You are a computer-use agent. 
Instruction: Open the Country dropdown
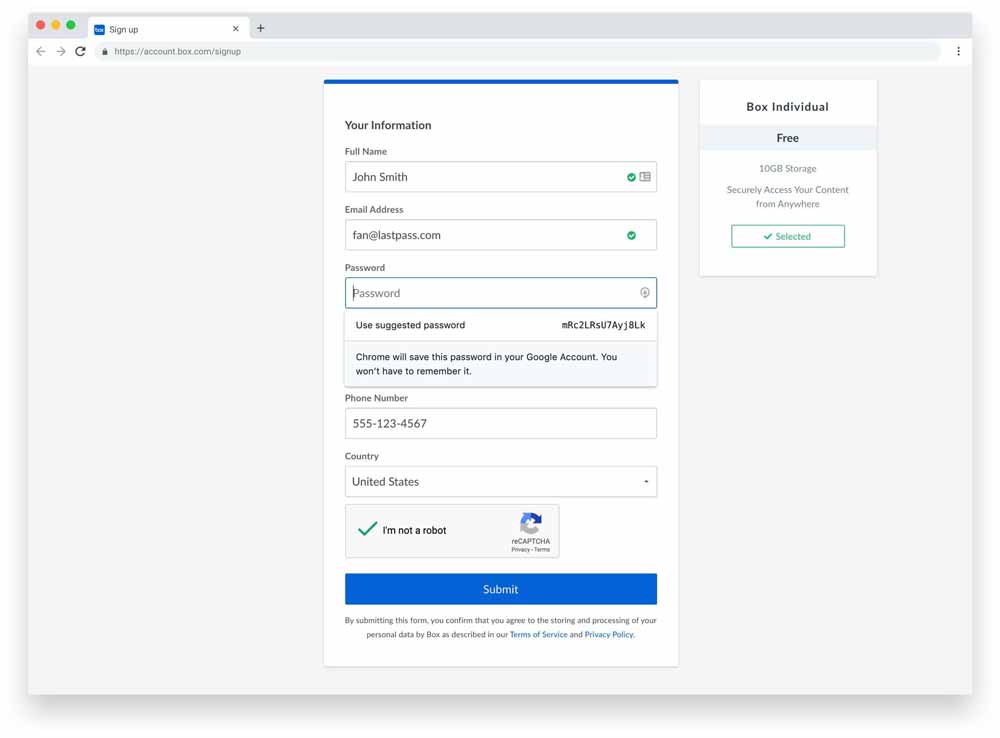click(x=645, y=481)
